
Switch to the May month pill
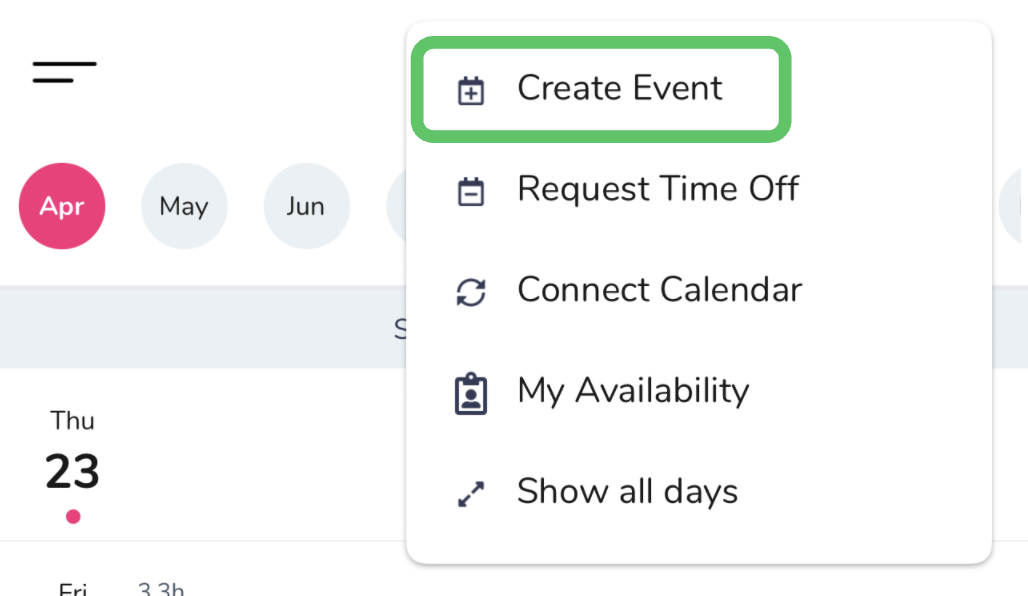click(184, 207)
